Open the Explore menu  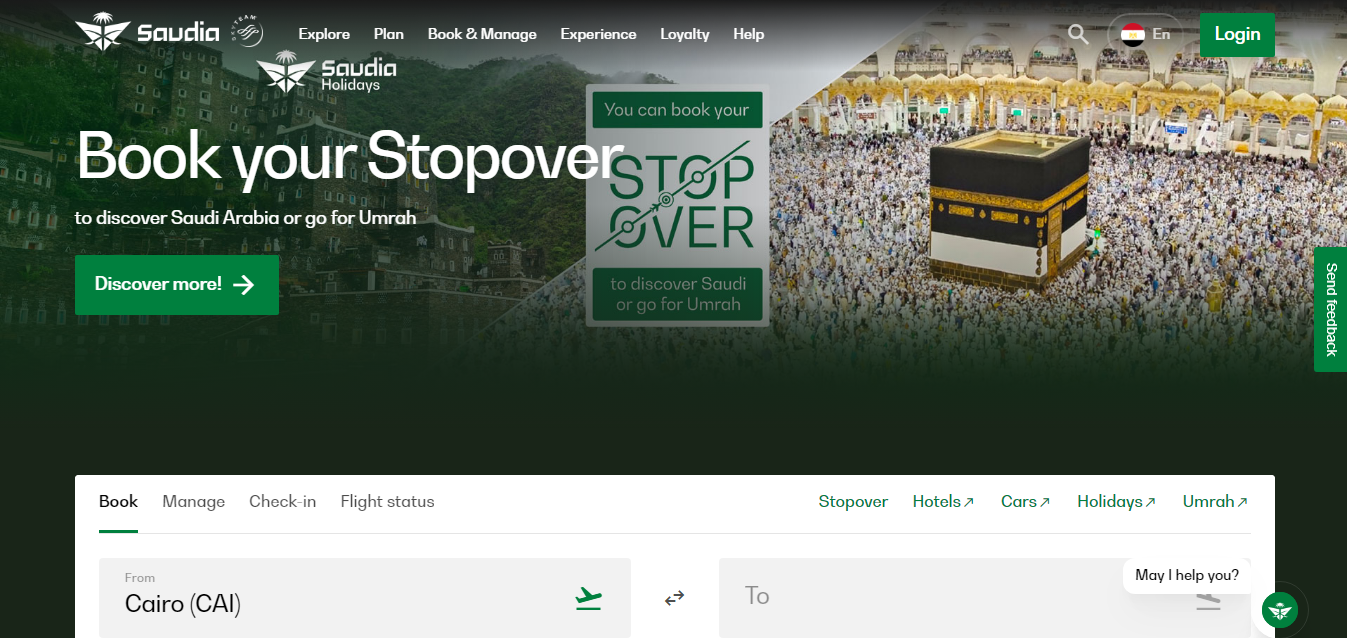point(324,34)
